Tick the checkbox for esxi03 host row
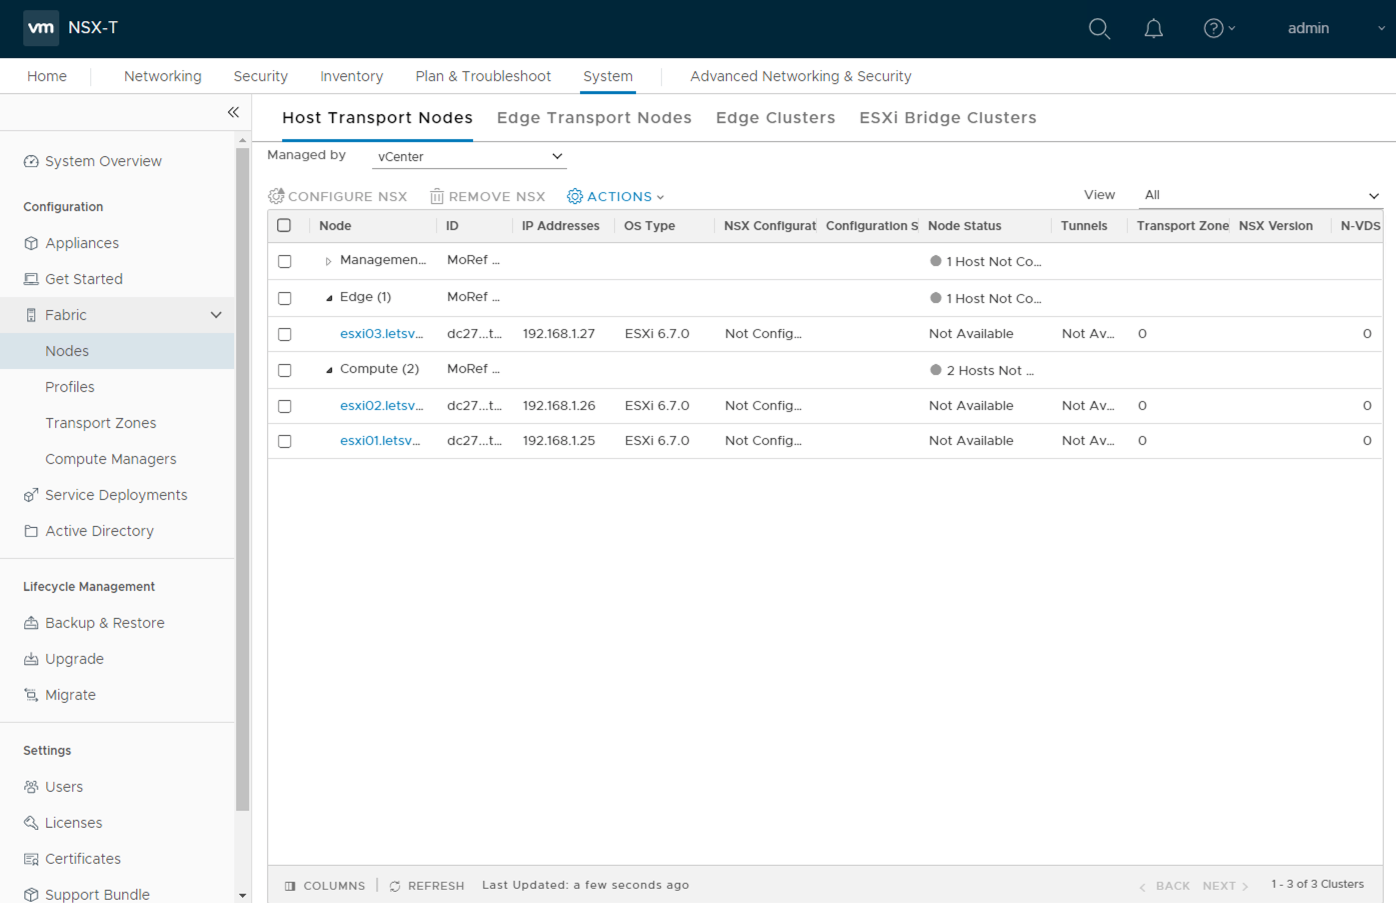Screen dimensions: 1396x903 [x=285, y=334]
